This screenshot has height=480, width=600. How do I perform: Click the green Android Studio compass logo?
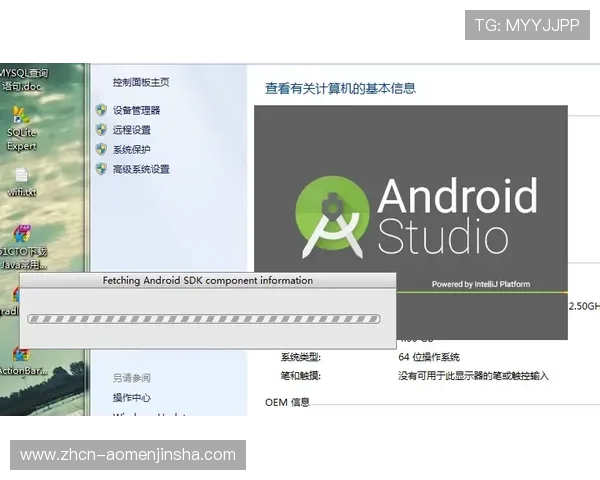click(x=332, y=217)
